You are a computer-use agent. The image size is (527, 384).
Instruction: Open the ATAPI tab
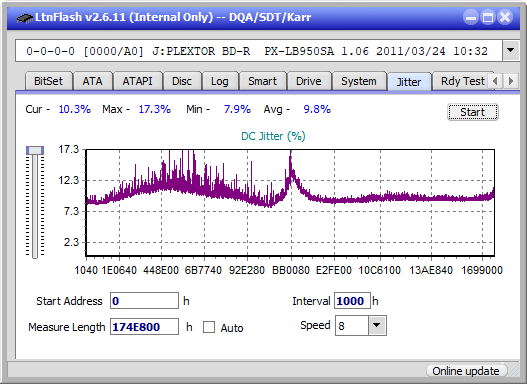[137, 81]
